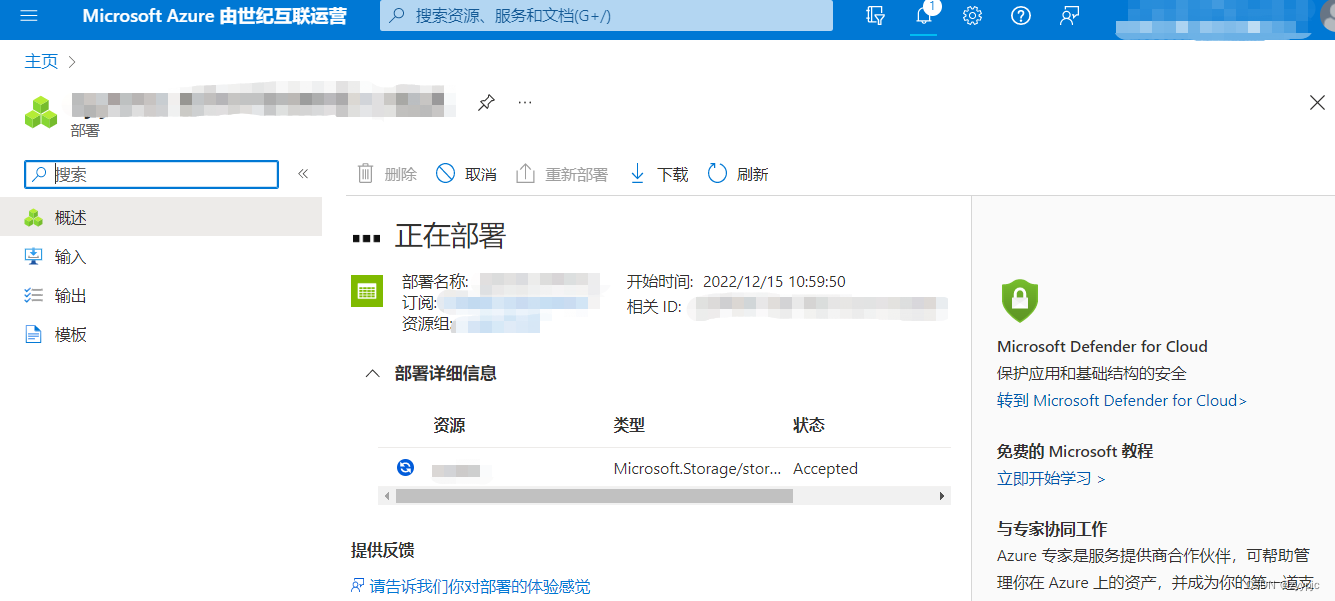Click the scrollbar's right arrow under the table
The height and width of the screenshot is (601, 1335).
point(941,496)
